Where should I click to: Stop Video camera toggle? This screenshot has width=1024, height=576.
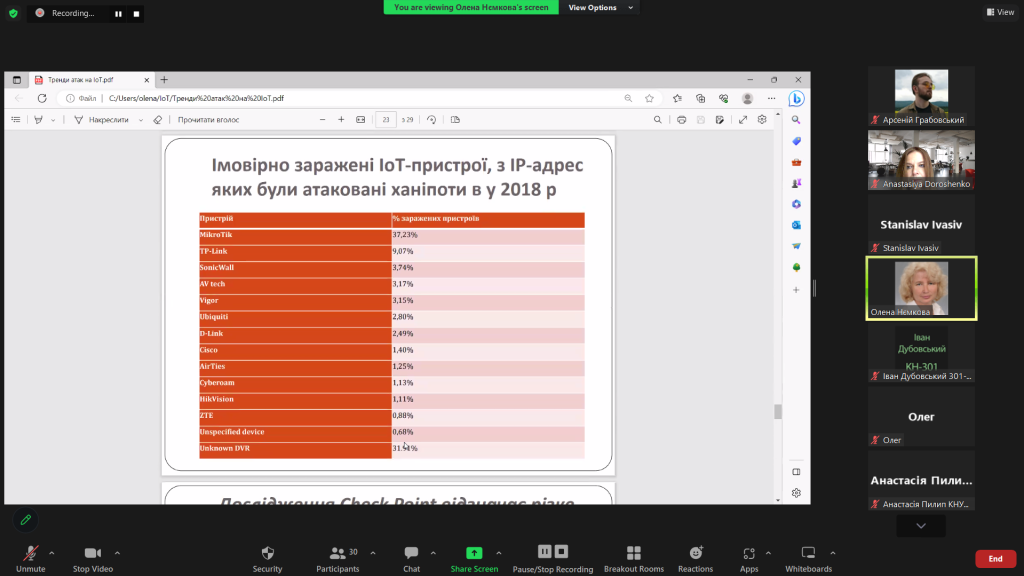point(93,559)
